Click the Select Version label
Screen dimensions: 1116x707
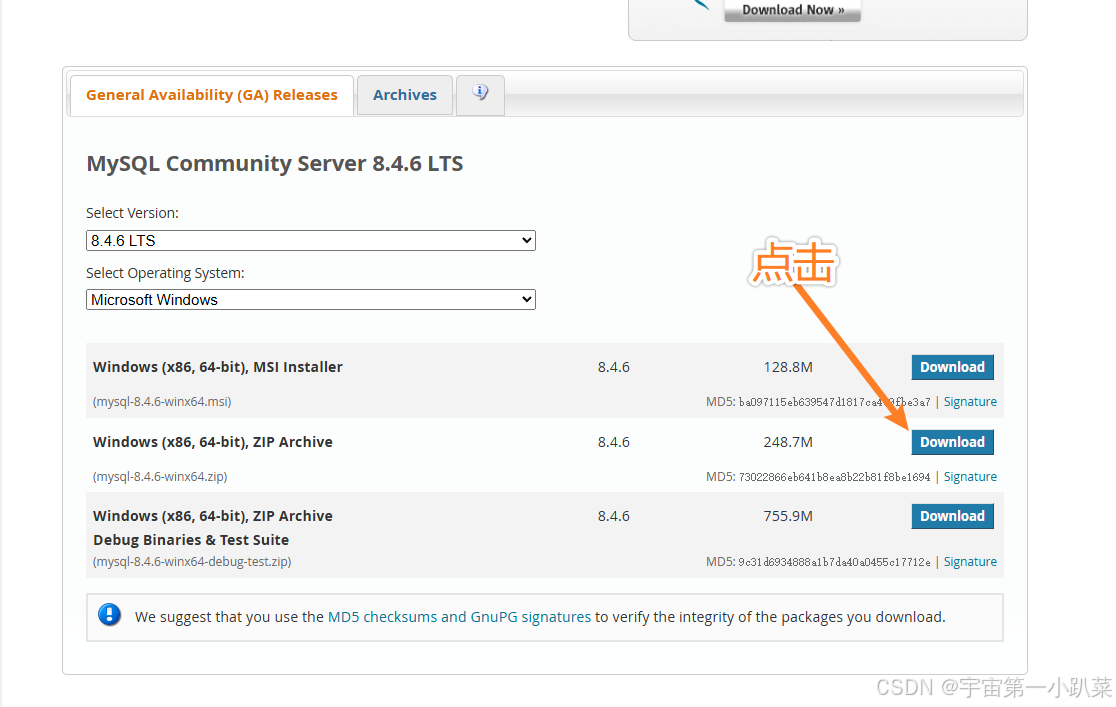pyautogui.click(x=132, y=213)
